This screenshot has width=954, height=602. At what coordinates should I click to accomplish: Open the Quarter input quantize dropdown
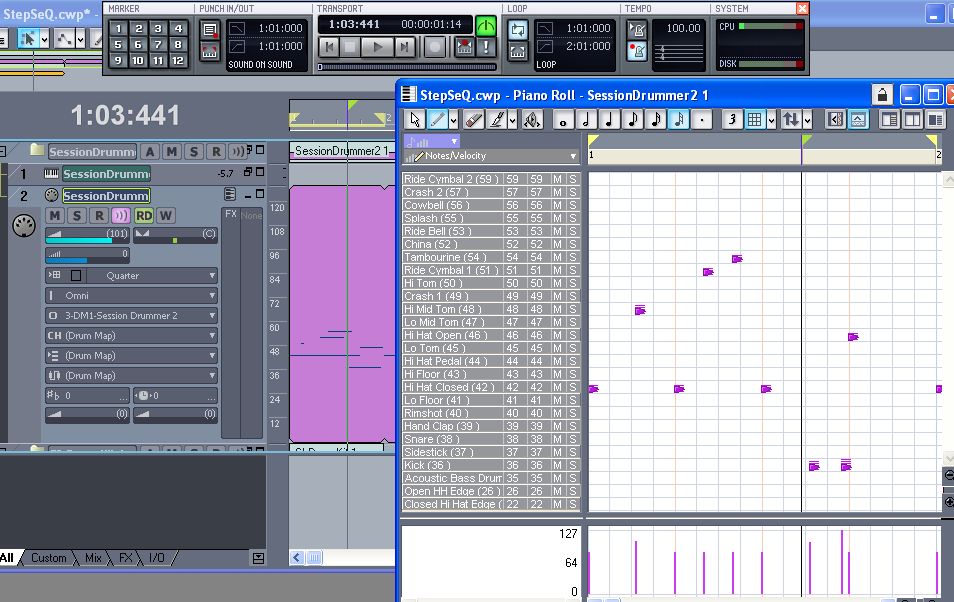[x=131, y=276]
